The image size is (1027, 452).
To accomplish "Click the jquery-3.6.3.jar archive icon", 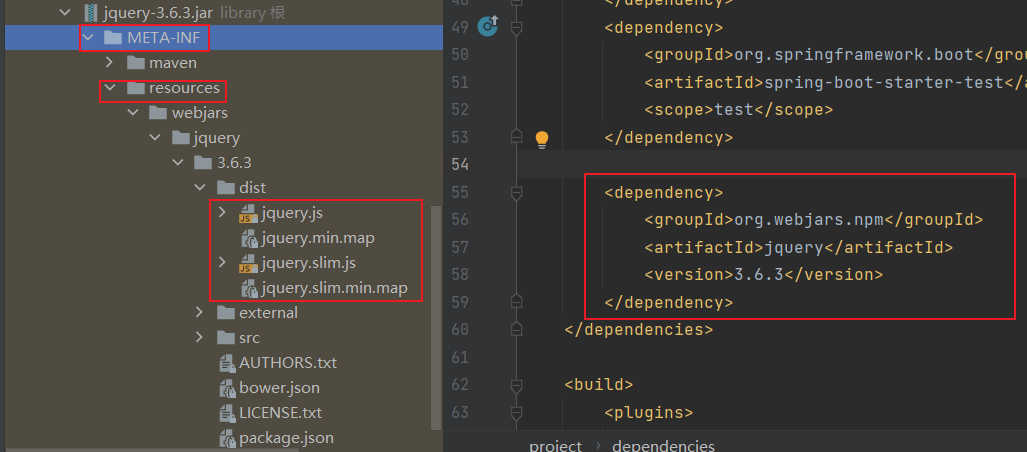I will coord(91,12).
